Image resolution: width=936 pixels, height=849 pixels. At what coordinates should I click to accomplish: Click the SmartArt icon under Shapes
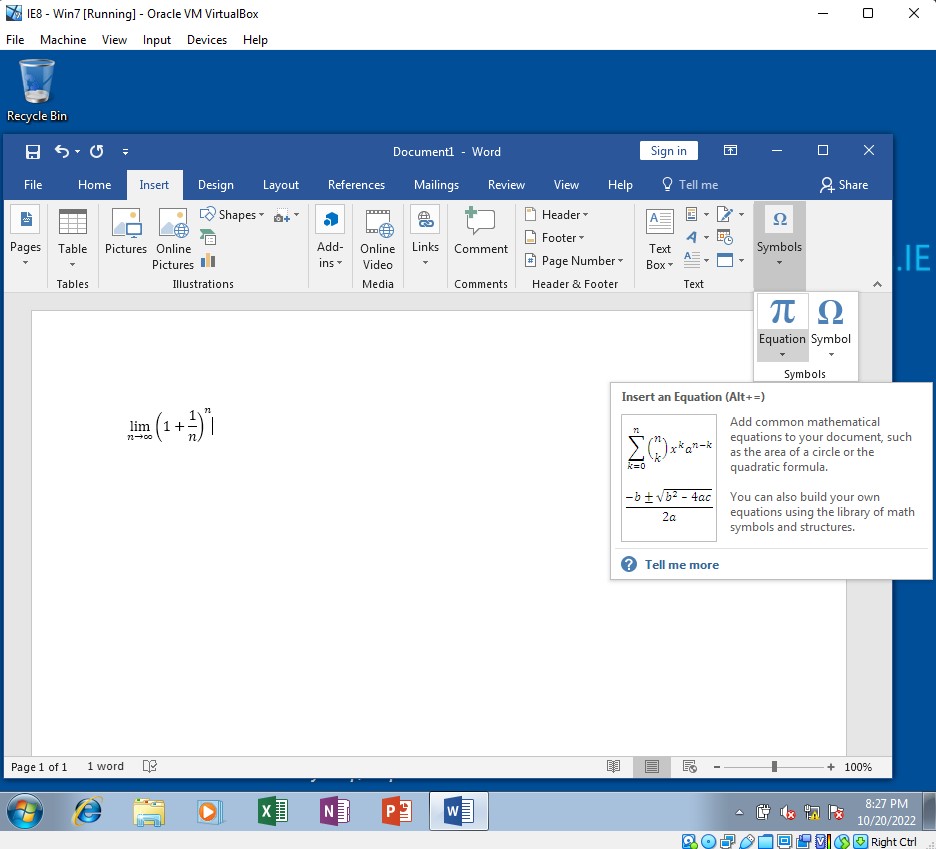tap(208, 237)
